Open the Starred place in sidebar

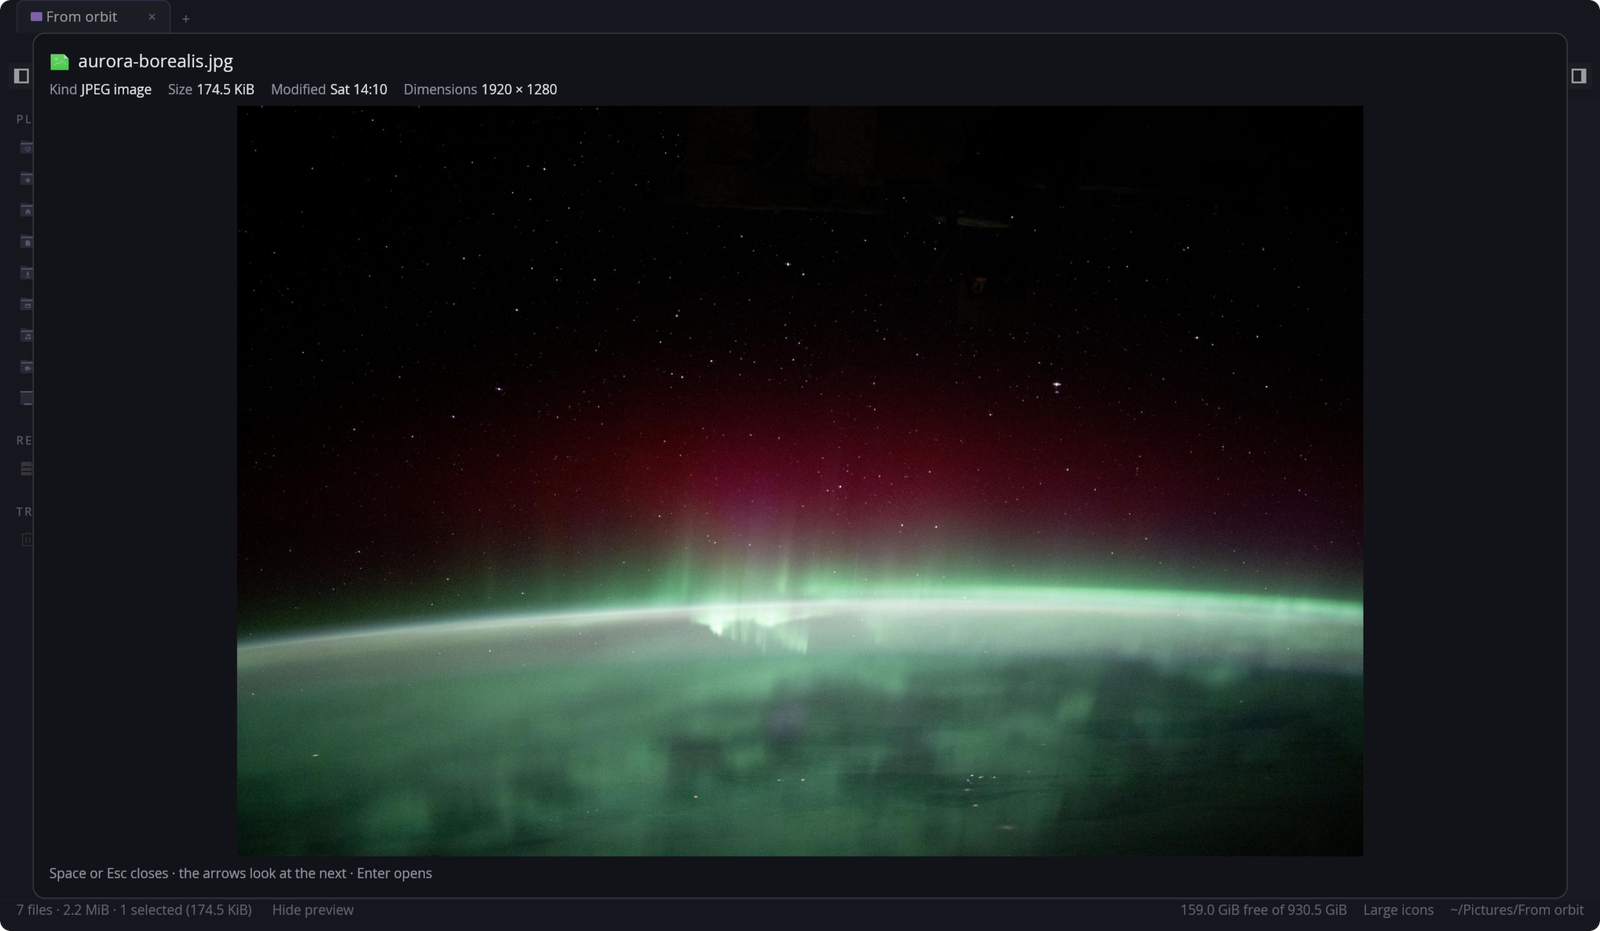pos(27,179)
